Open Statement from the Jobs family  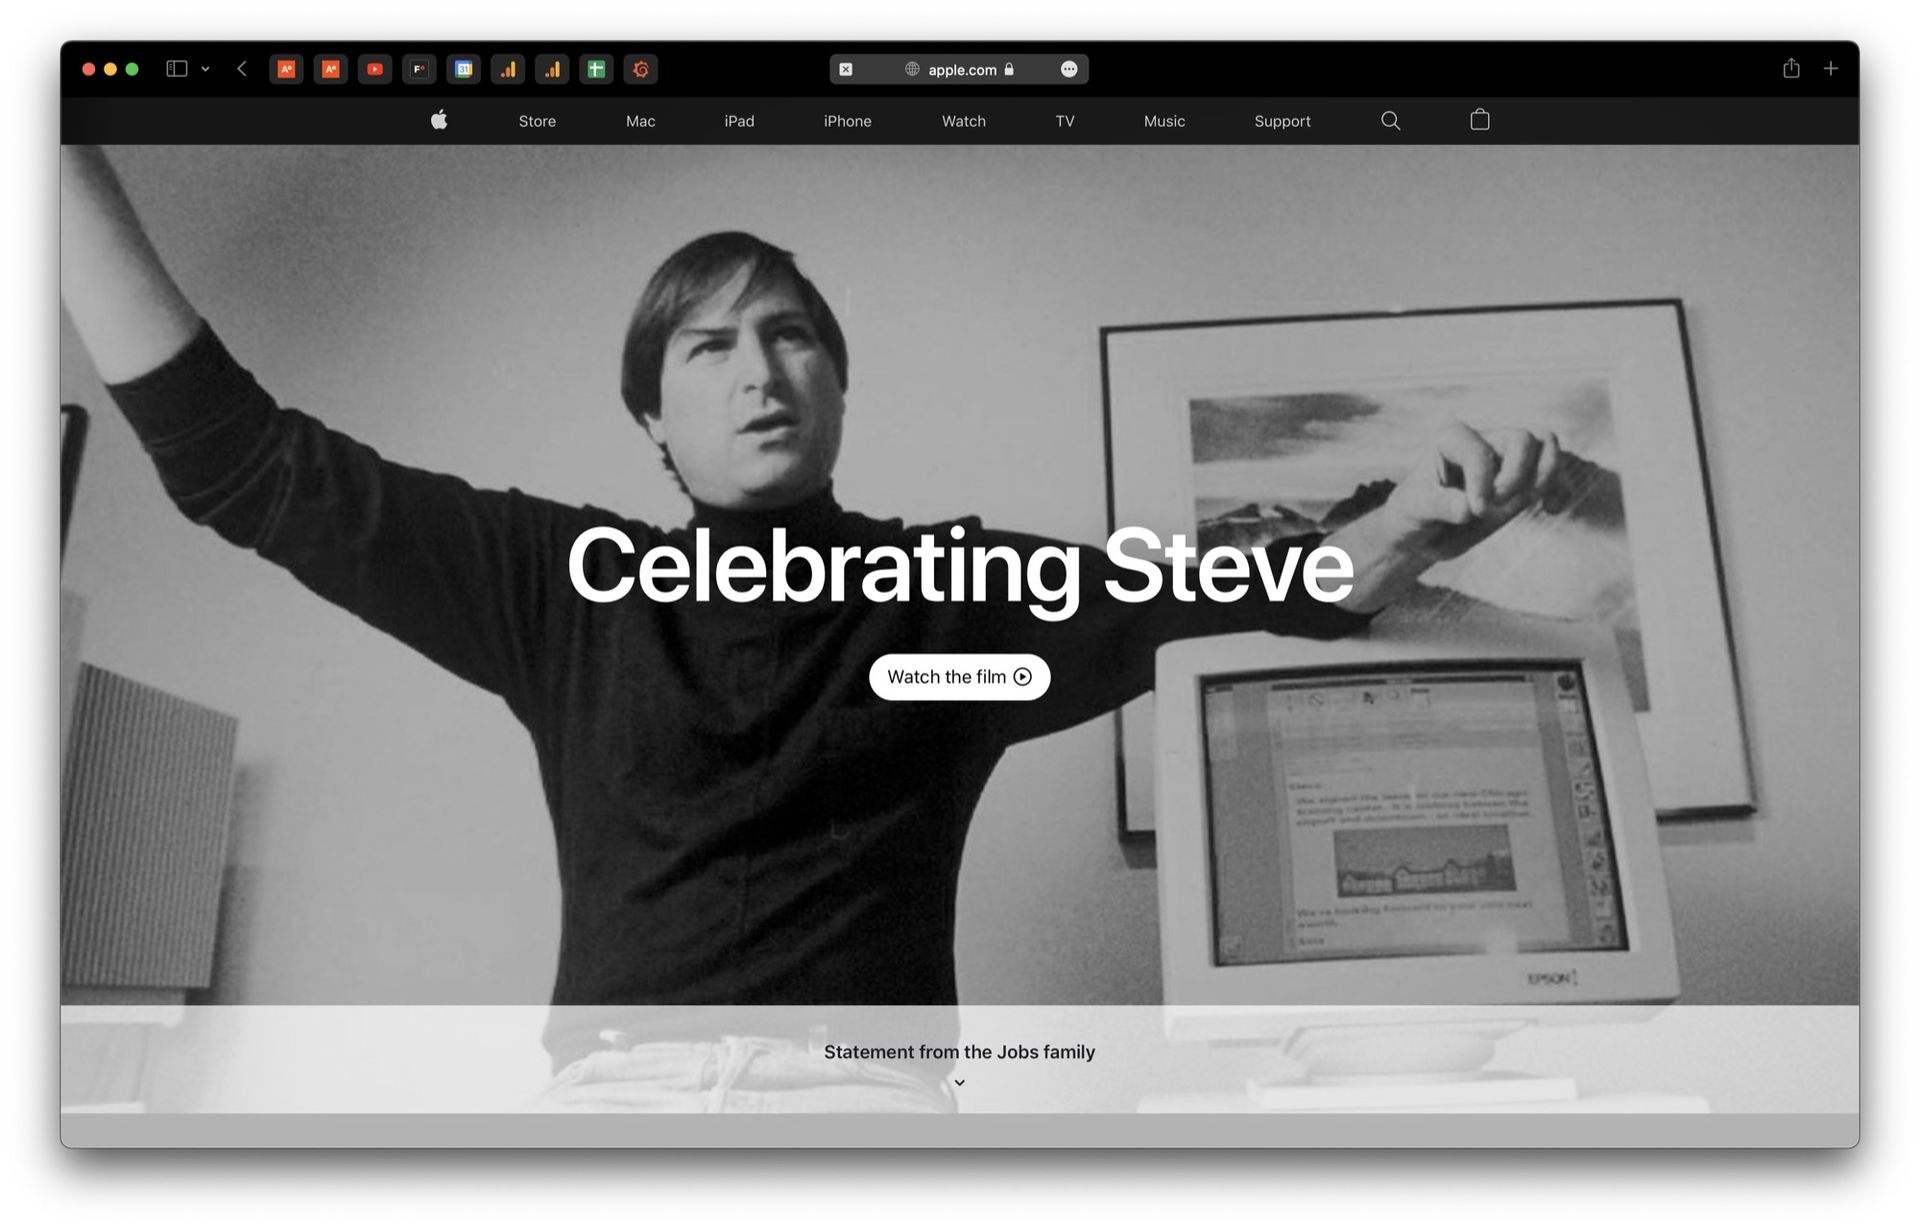click(x=959, y=1051)
